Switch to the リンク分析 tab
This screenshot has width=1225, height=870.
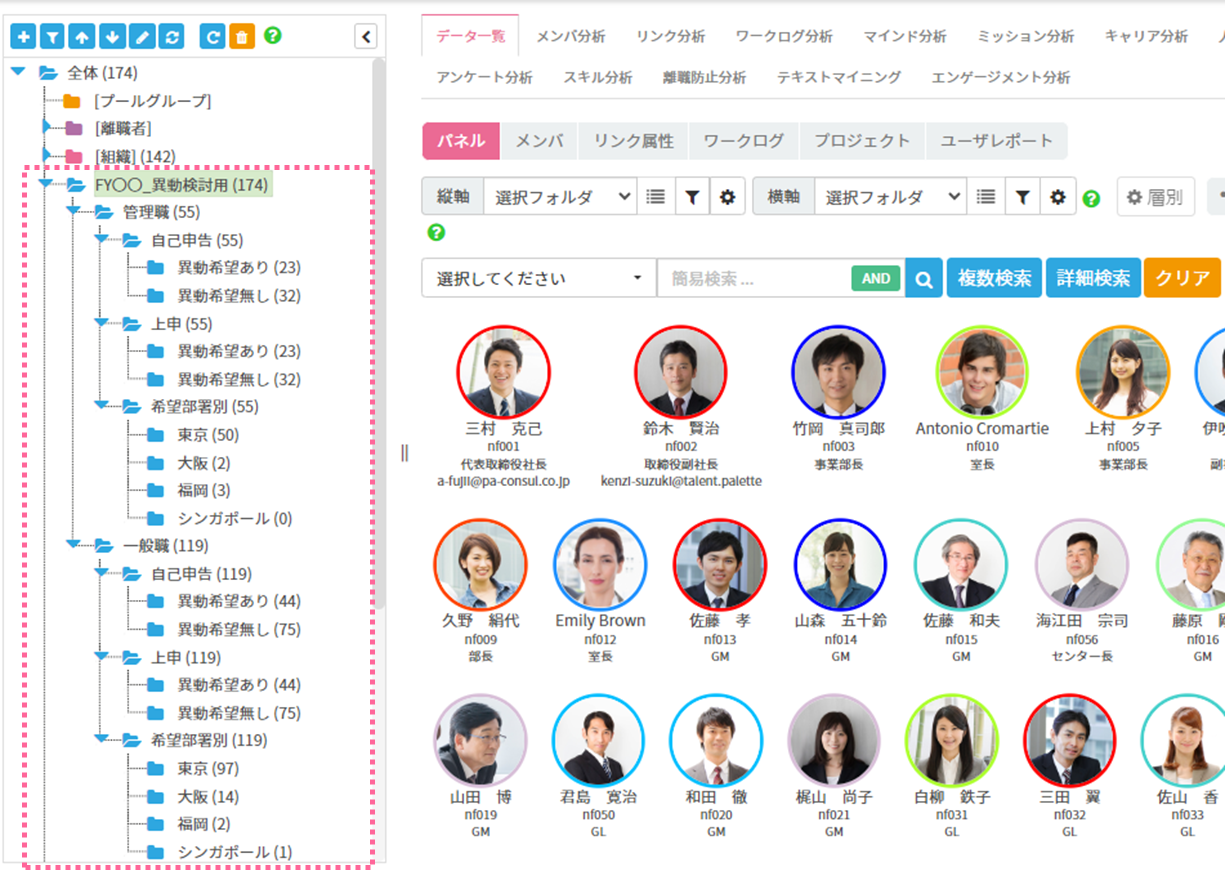(x=670, y=36)
